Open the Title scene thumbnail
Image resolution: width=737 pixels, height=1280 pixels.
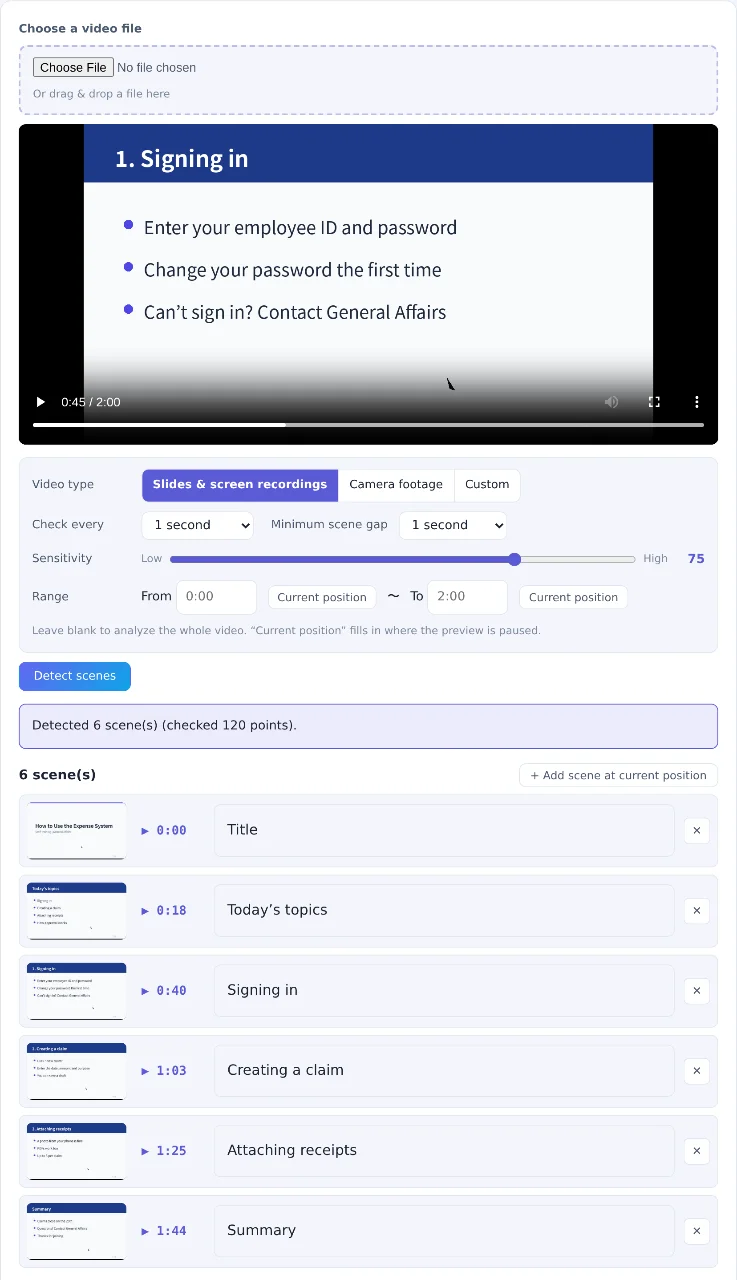77,830
